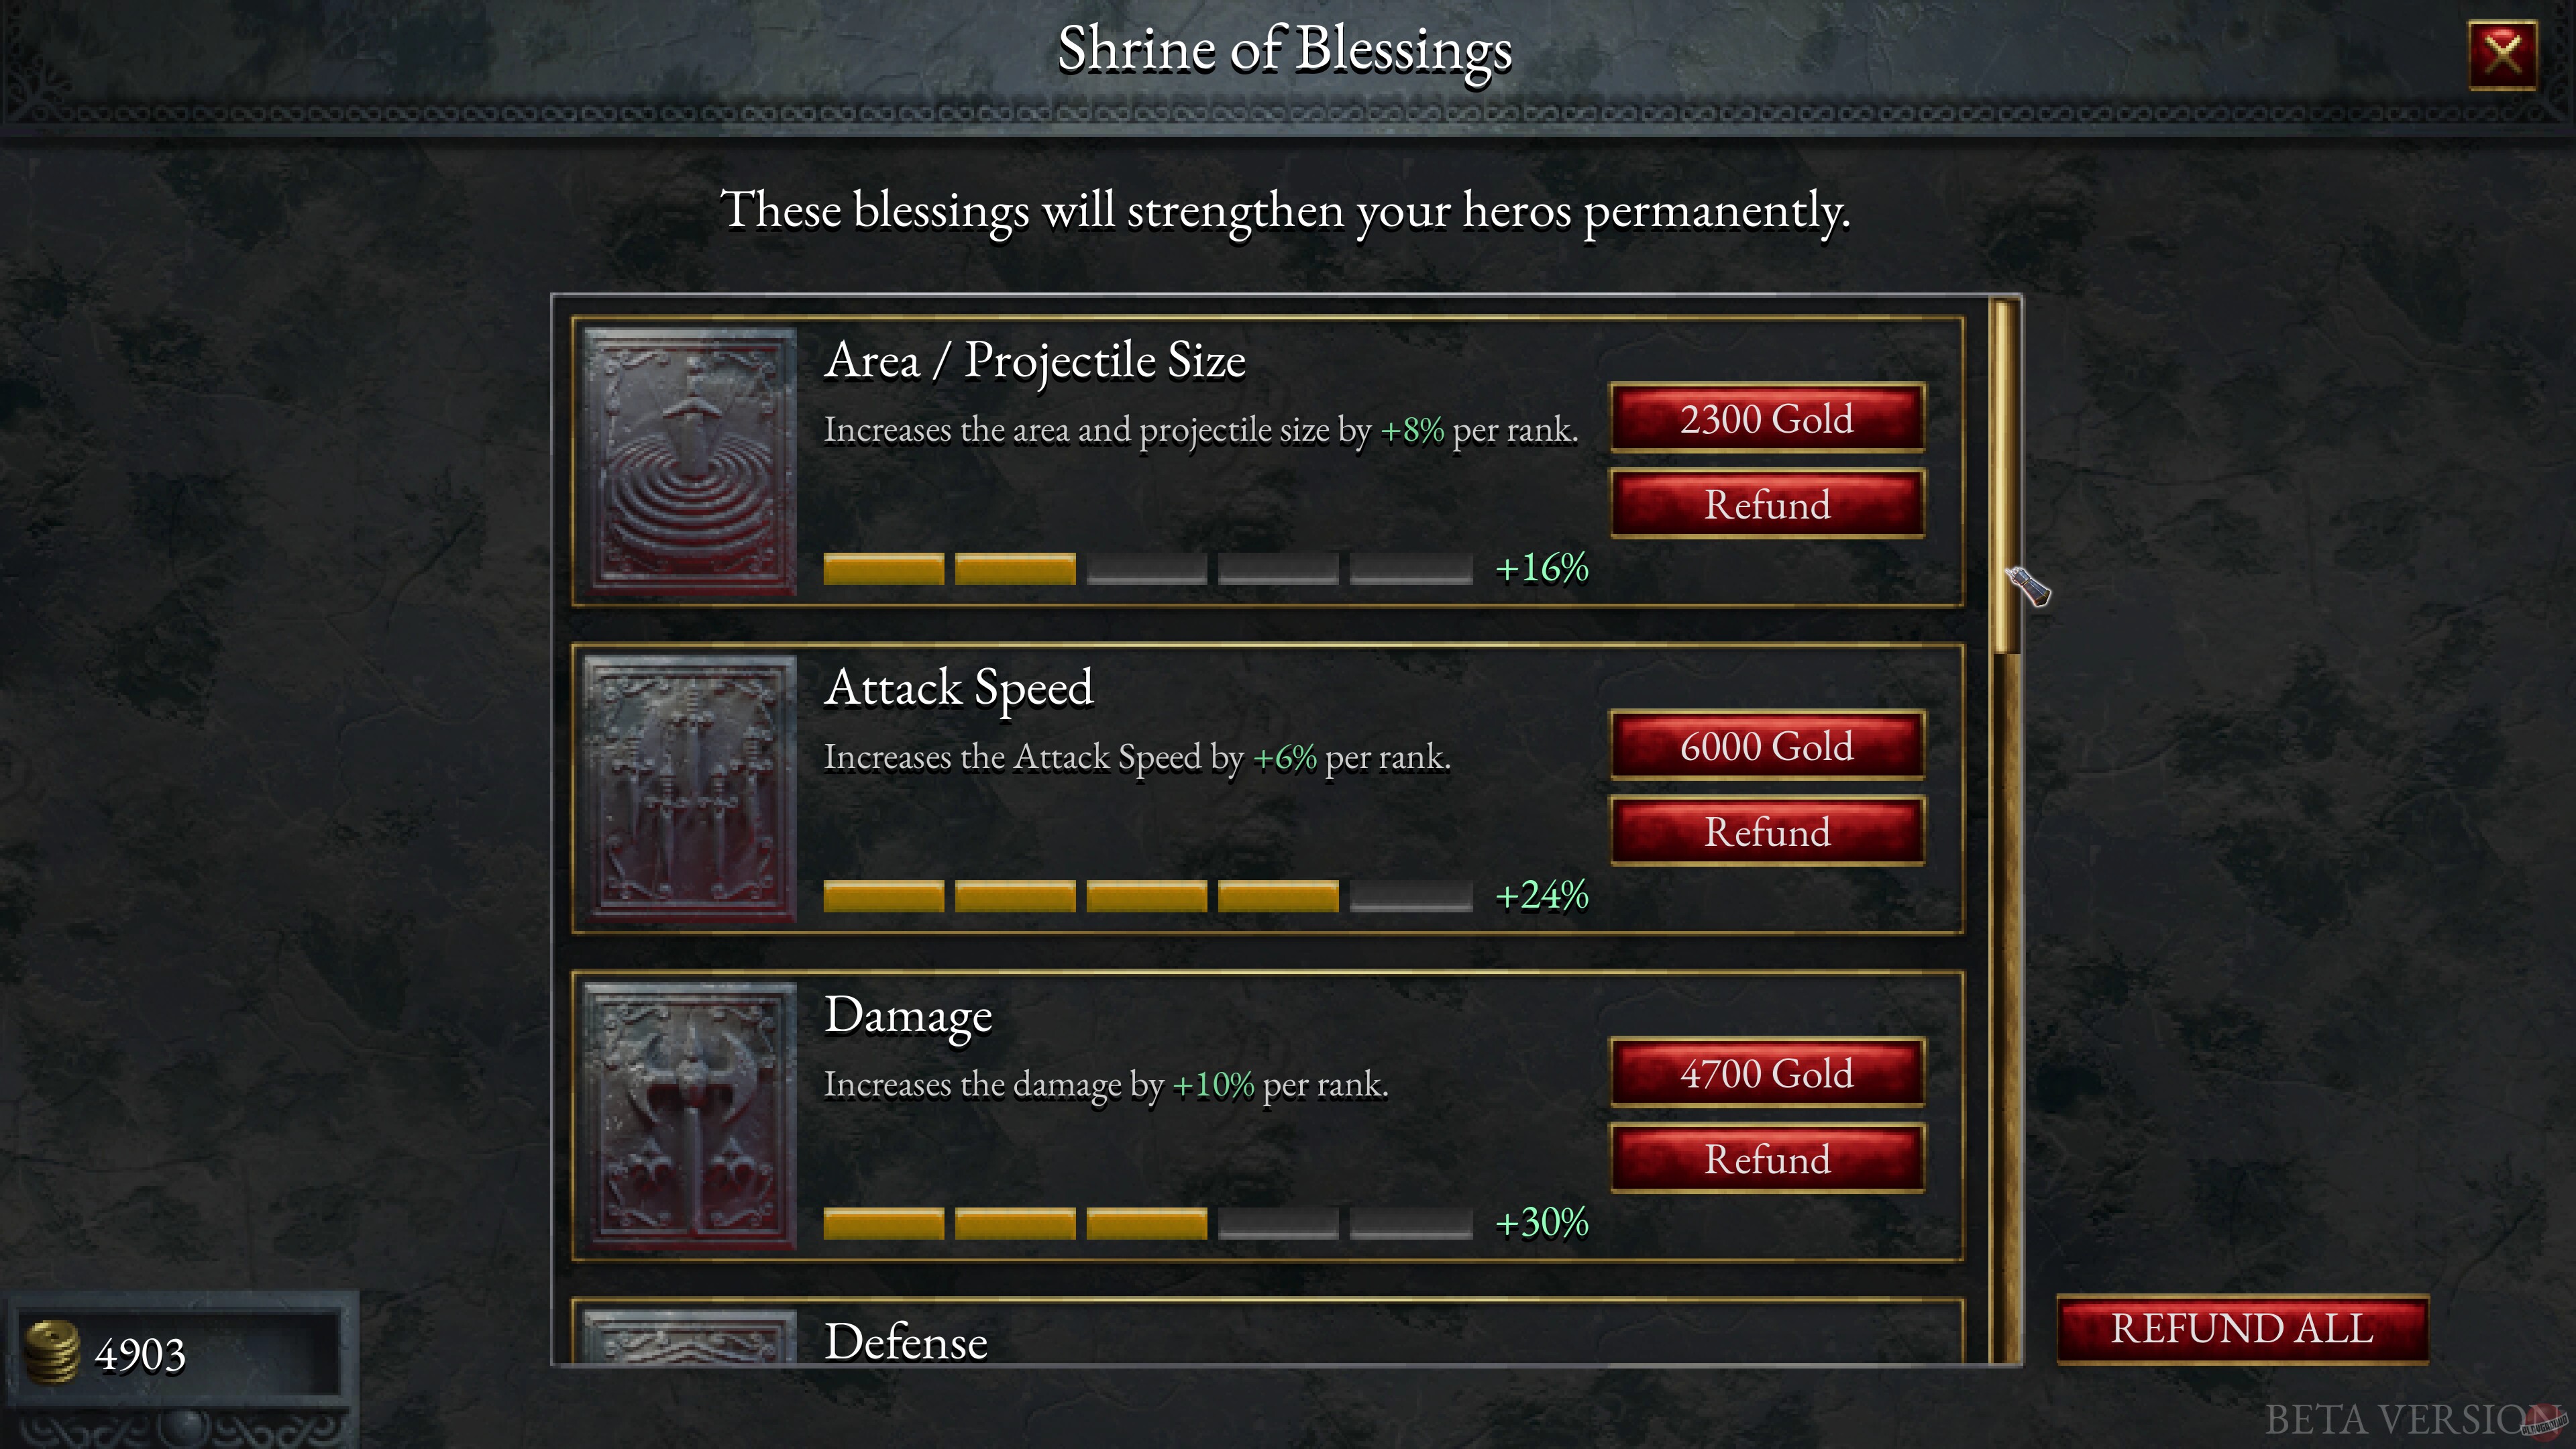Click the Attack Speed blessing swords icon

[690, 788]
